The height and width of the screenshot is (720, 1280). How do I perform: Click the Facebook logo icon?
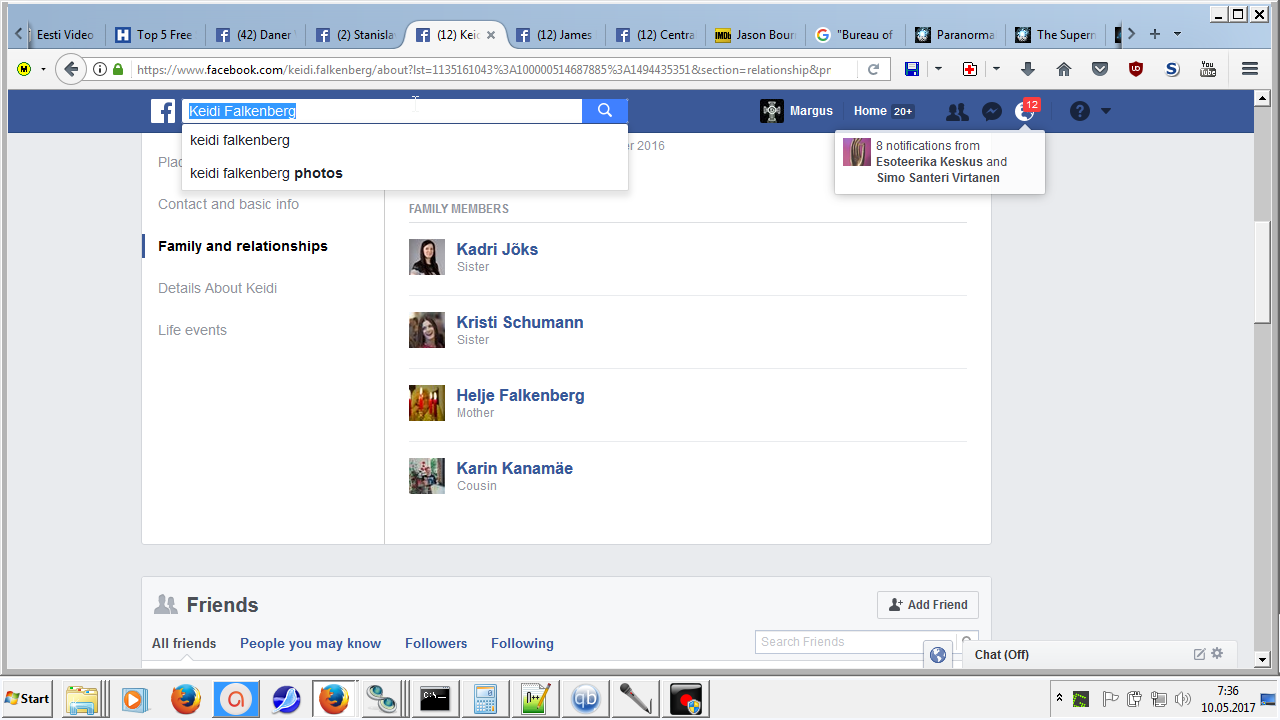pos(163,111)
